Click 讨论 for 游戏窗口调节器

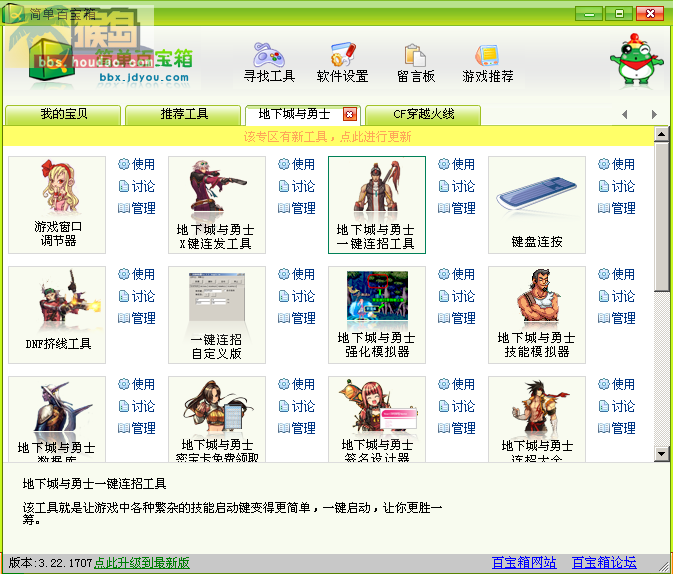136,186
